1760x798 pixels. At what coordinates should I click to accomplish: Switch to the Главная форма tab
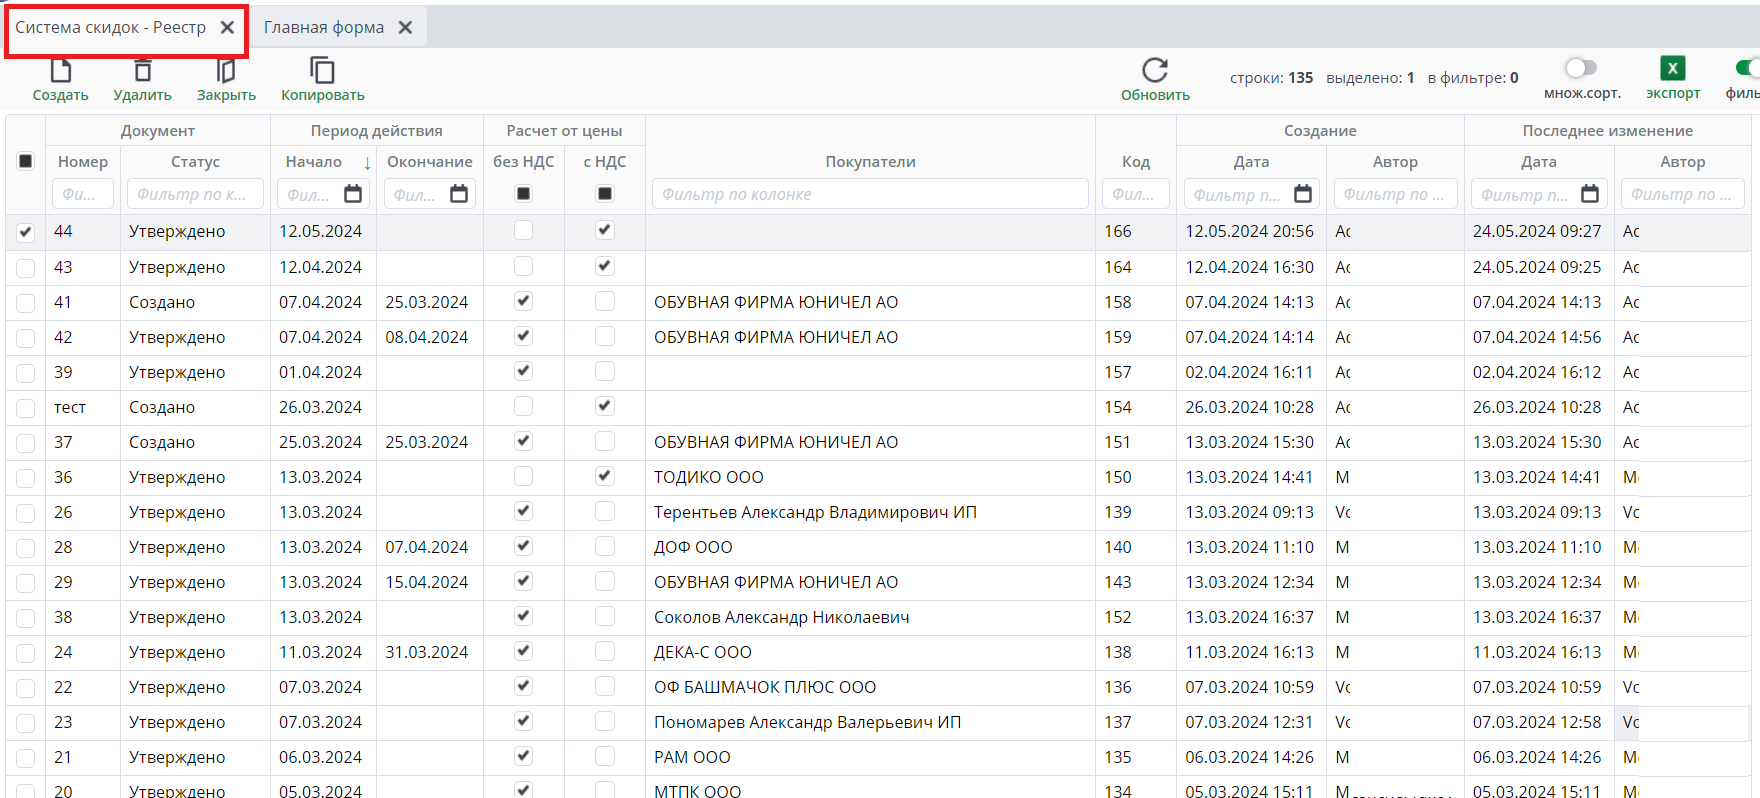click(323, 28)
